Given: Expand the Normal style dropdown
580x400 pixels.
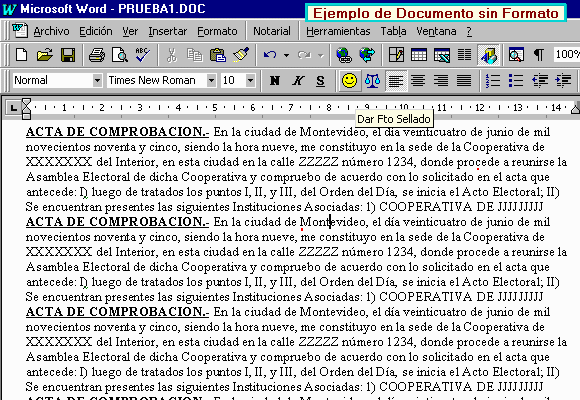Looking at the screenshot, I should point(97,80).
